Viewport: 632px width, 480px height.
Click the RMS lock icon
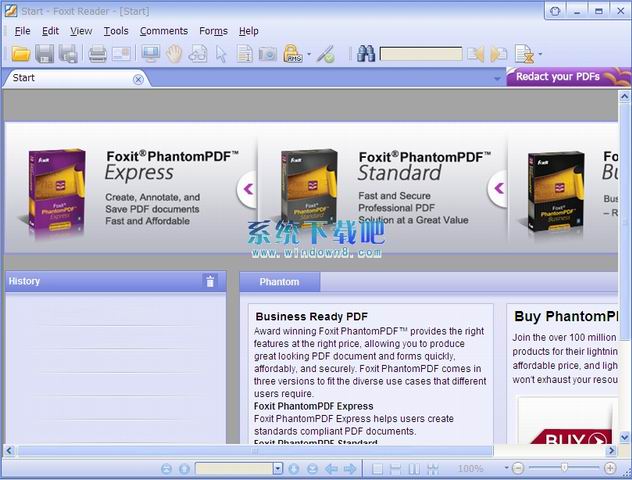292,54
